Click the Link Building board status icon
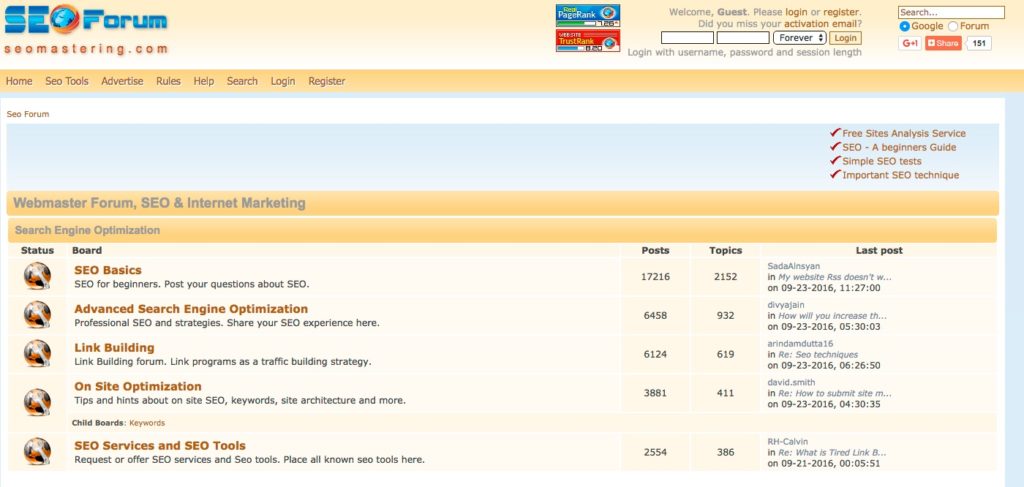This screenshot has height=487, width=1024. pyautogui.click(x=38, y=354)
